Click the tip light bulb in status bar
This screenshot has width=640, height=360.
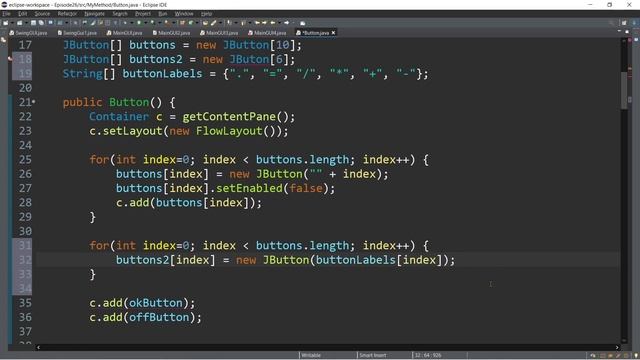pos(636,356)
